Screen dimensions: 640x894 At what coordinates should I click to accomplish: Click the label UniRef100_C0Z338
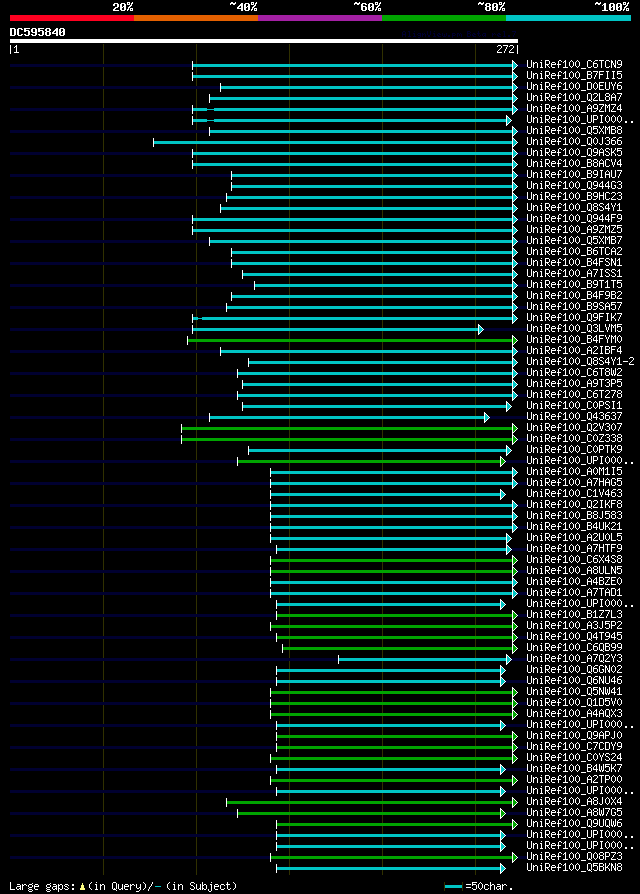[574, 438]
